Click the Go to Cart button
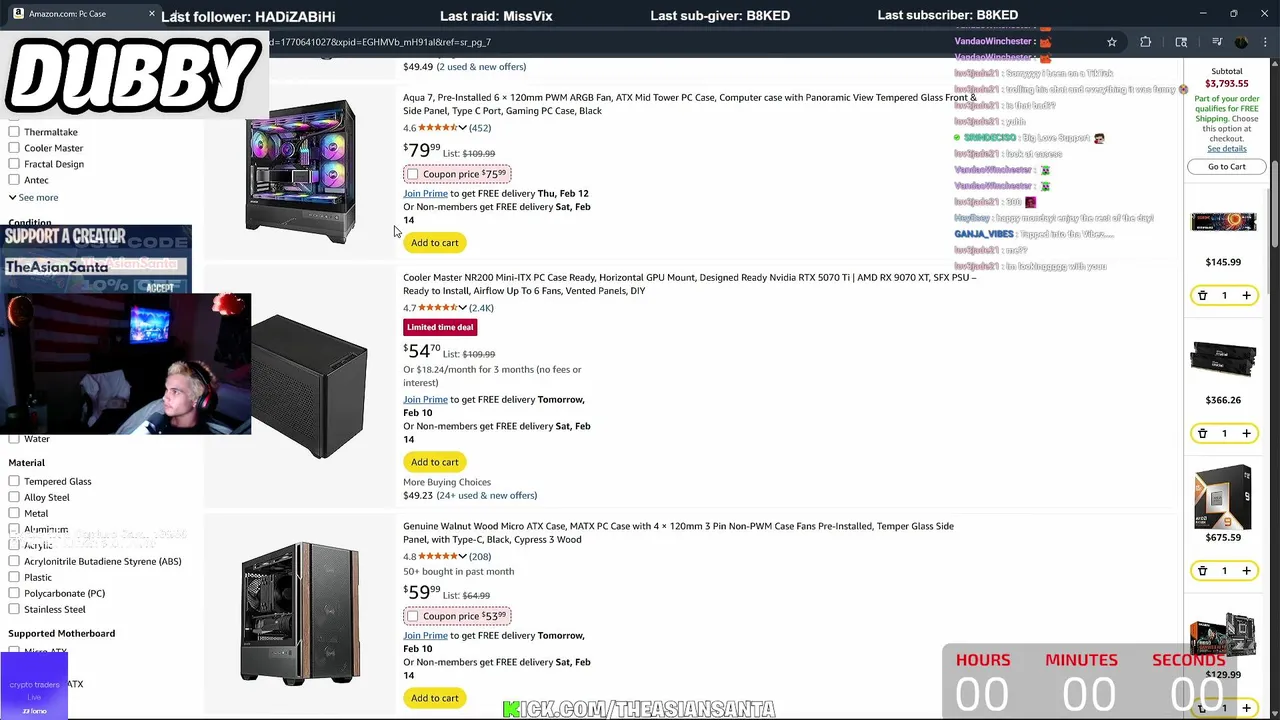The height and width of the screenshot is (720, 1280). (1226, 167)
